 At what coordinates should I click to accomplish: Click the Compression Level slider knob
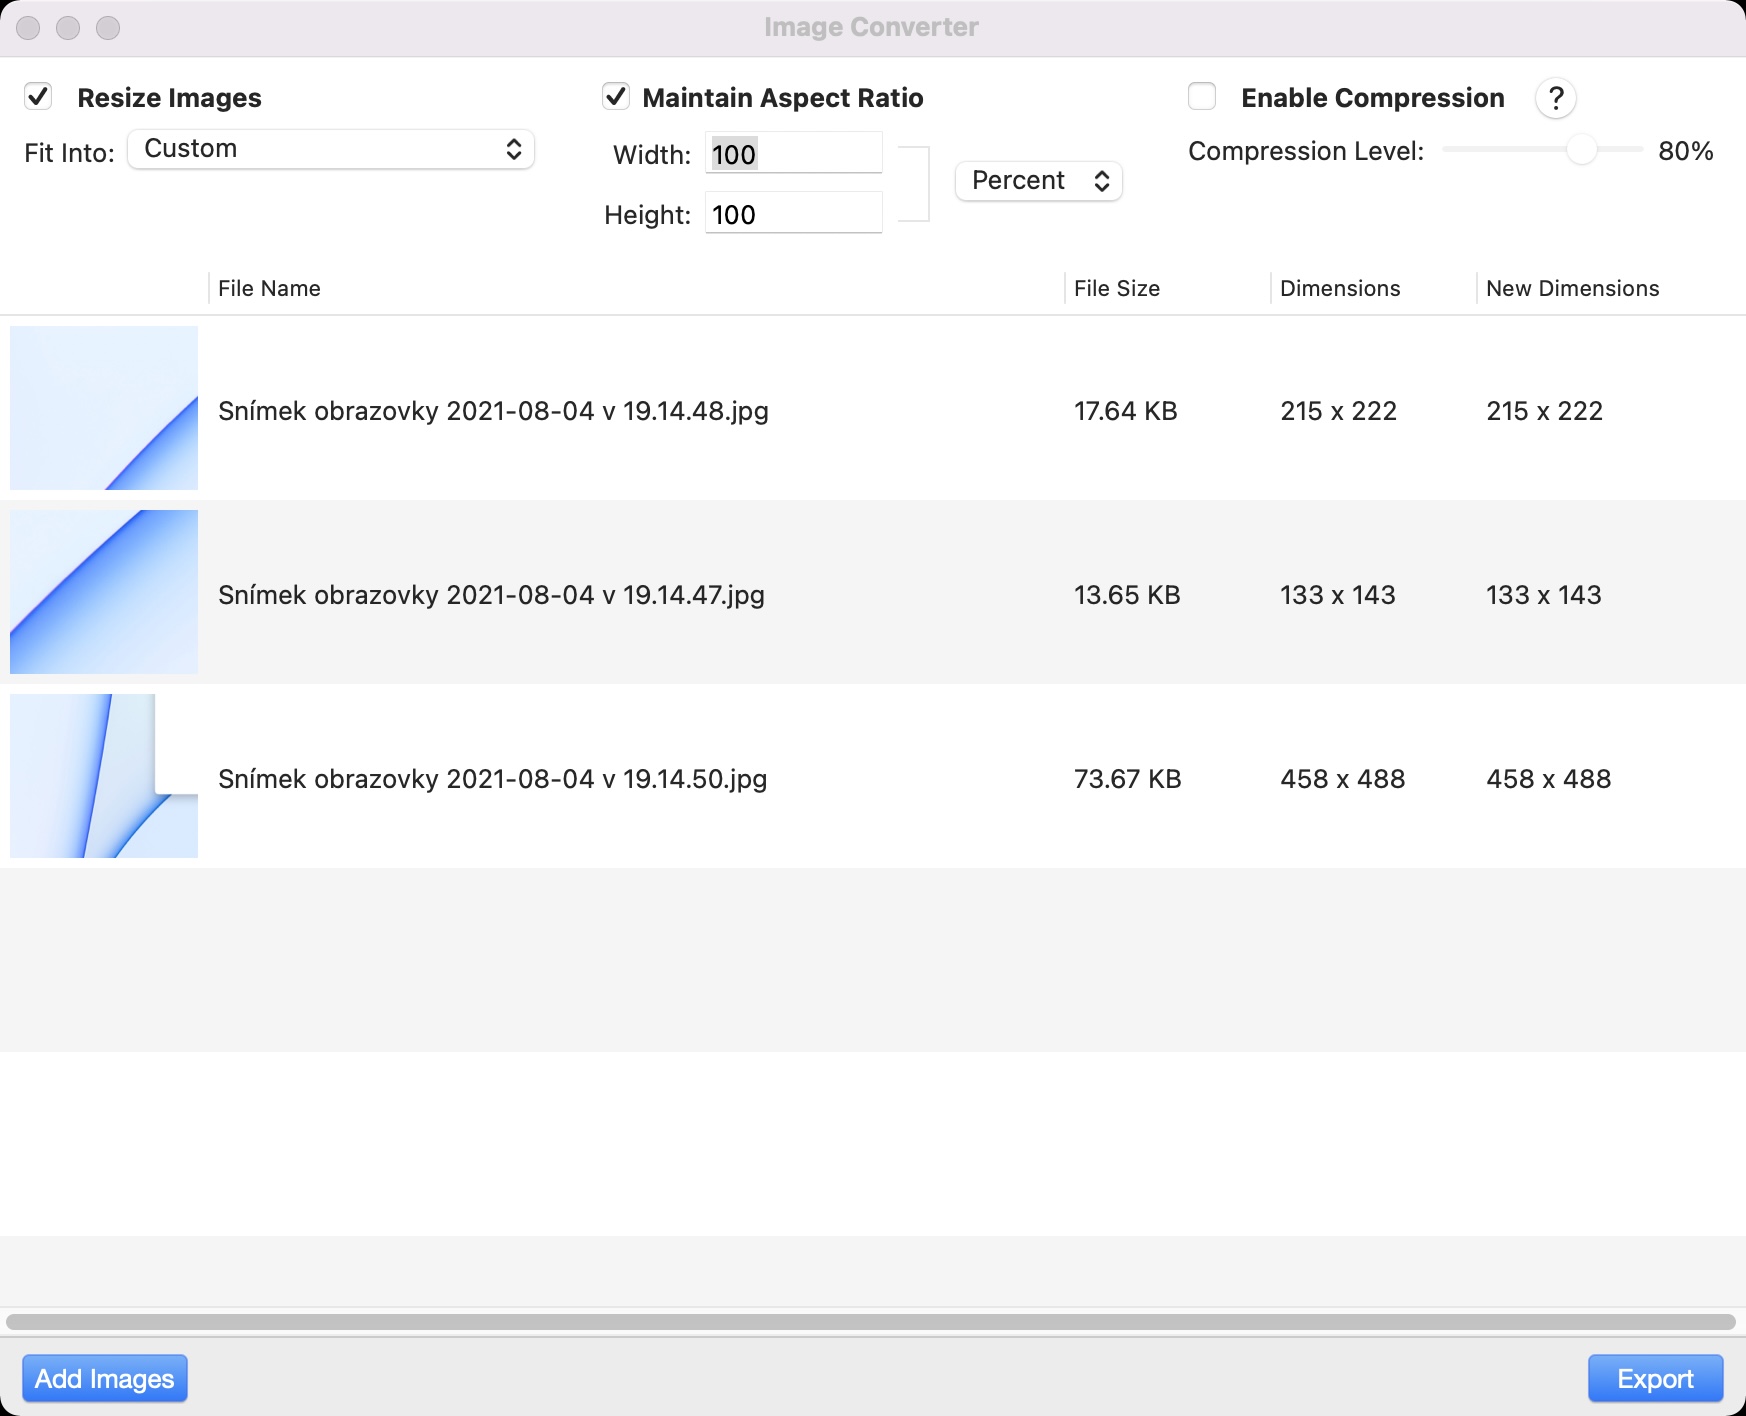pyautogui.click(x=1581, y=150)
